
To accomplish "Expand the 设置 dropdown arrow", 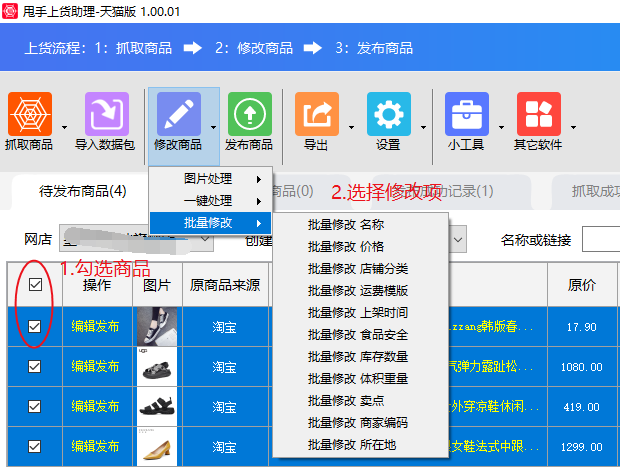I will coord(423,127).
